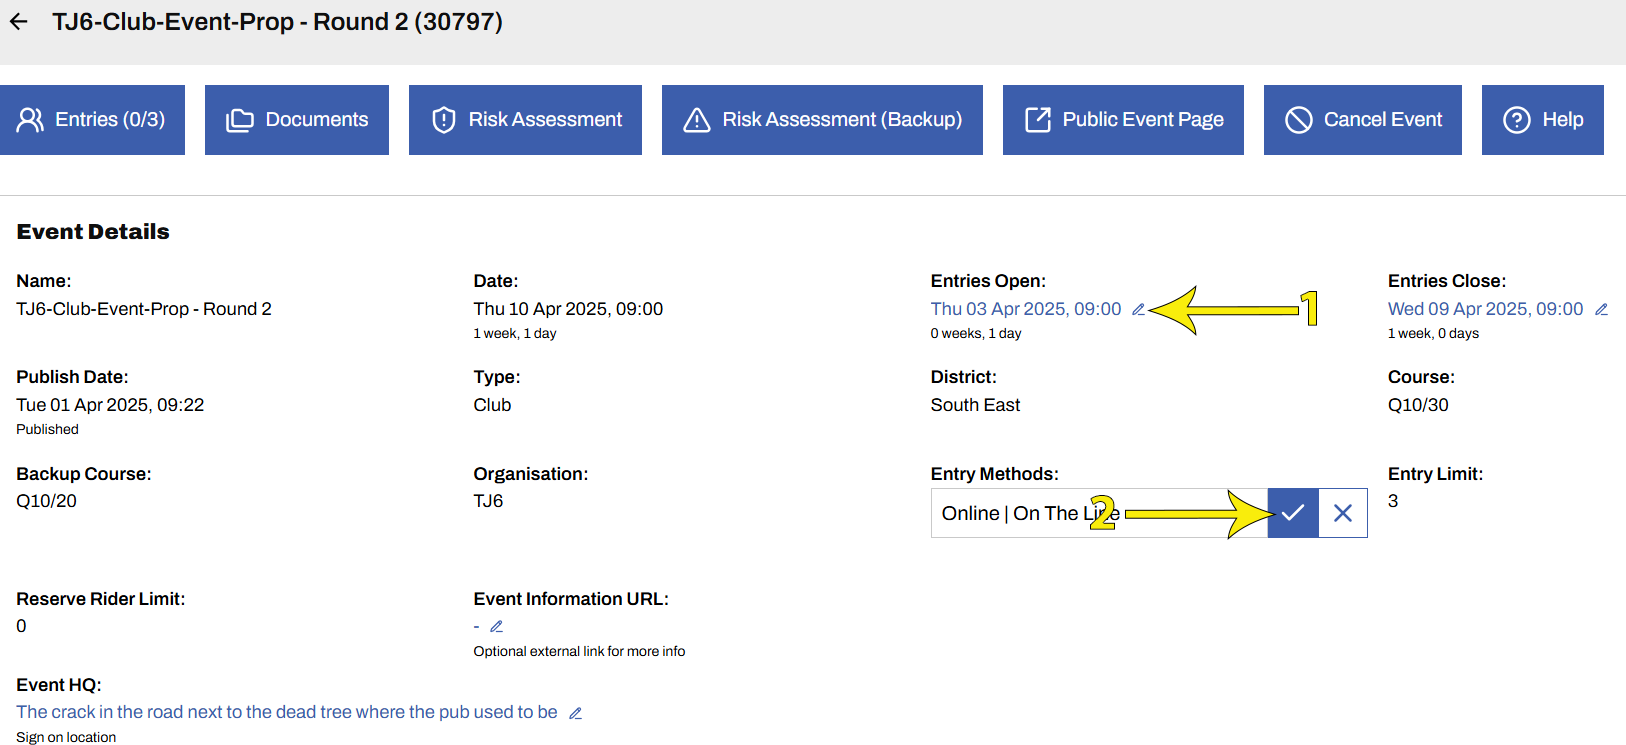Click the page title heading text

click(x=277, y=22)
